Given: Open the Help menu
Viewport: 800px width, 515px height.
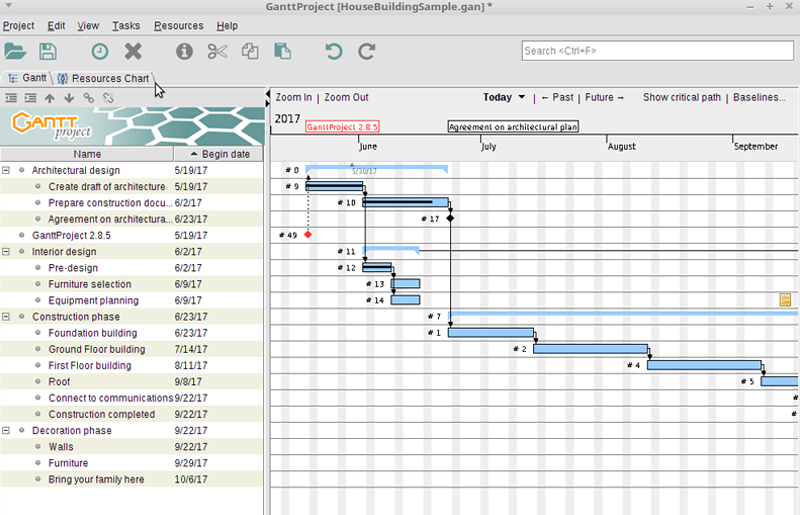Looking at the screenshot, I should coord(227,26).
